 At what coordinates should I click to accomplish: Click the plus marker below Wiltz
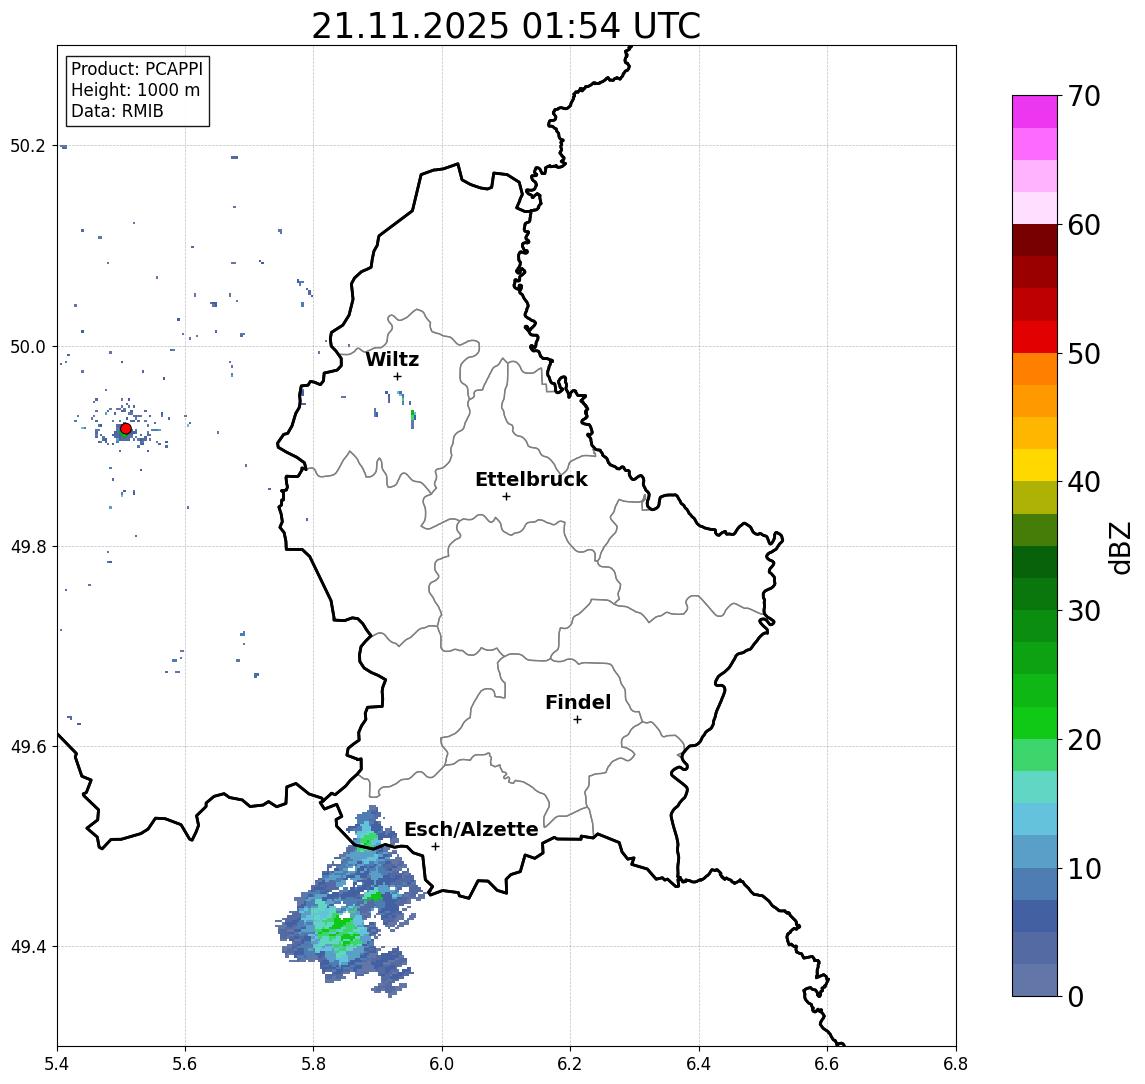click(397, 376)
